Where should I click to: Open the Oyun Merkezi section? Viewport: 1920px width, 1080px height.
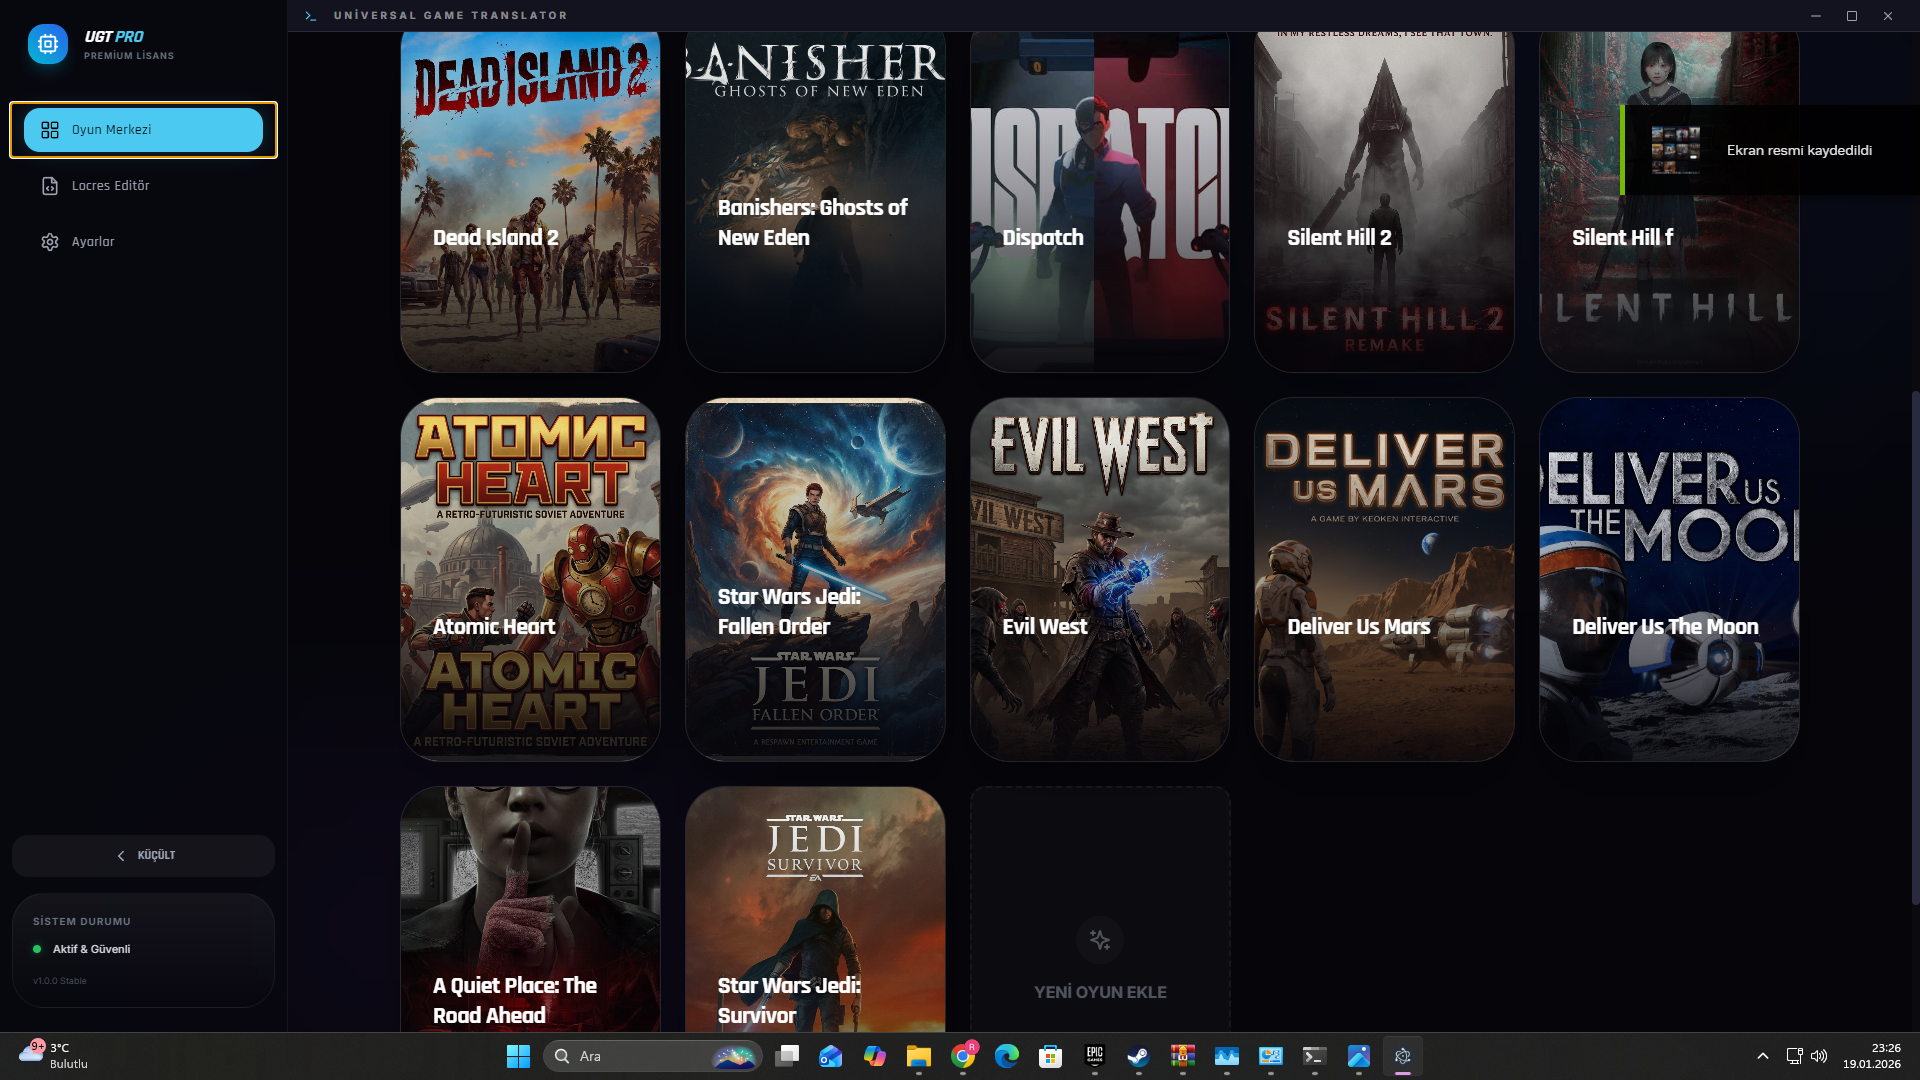[x=143, y=130]
